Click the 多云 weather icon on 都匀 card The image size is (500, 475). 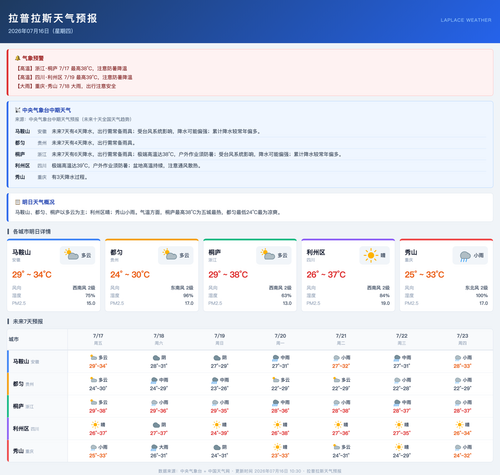170,255
